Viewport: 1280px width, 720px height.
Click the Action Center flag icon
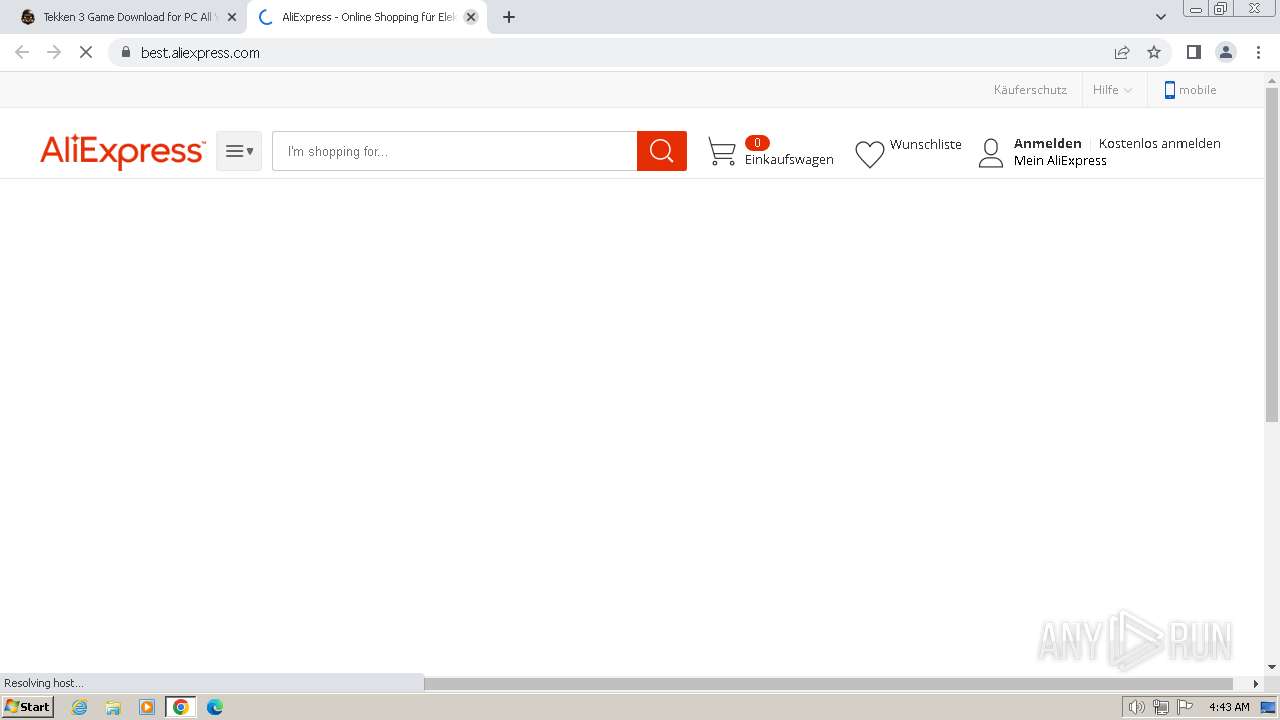[x=1185, y=707]
